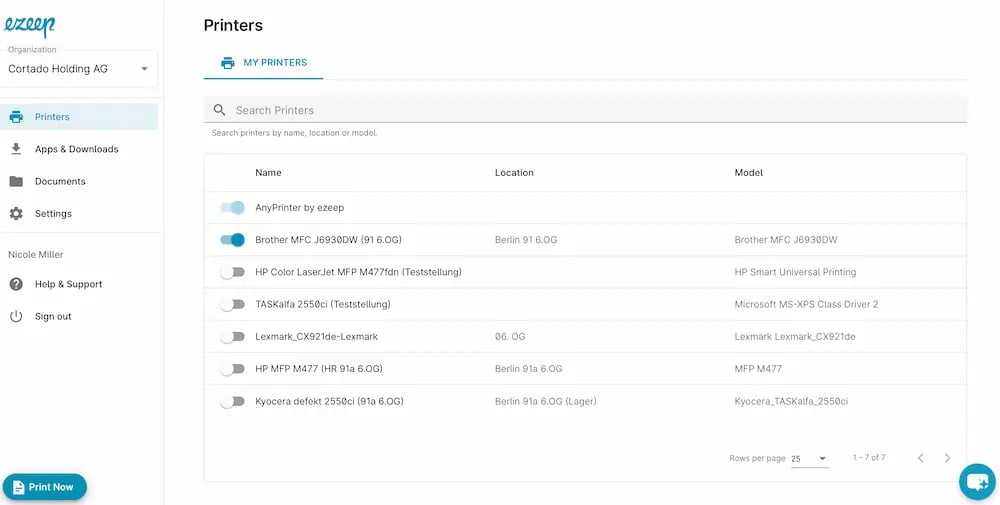Disable the Brother MFC J6930DW toggle
Viewport: 1000px width, 505px height.
[x=232, y=240]
